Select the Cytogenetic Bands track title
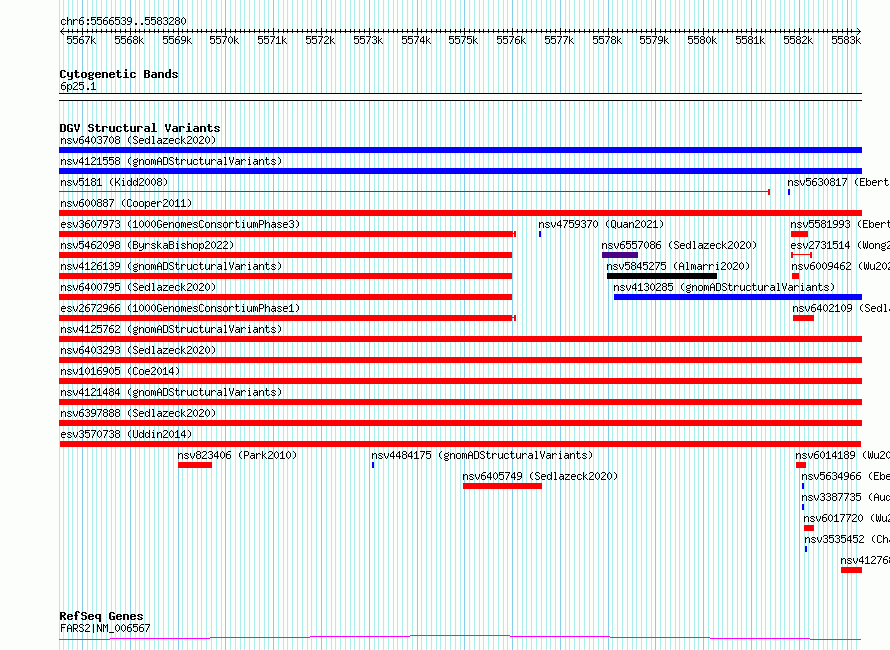This screenshot has height=650, width=890. coord(119,74)
